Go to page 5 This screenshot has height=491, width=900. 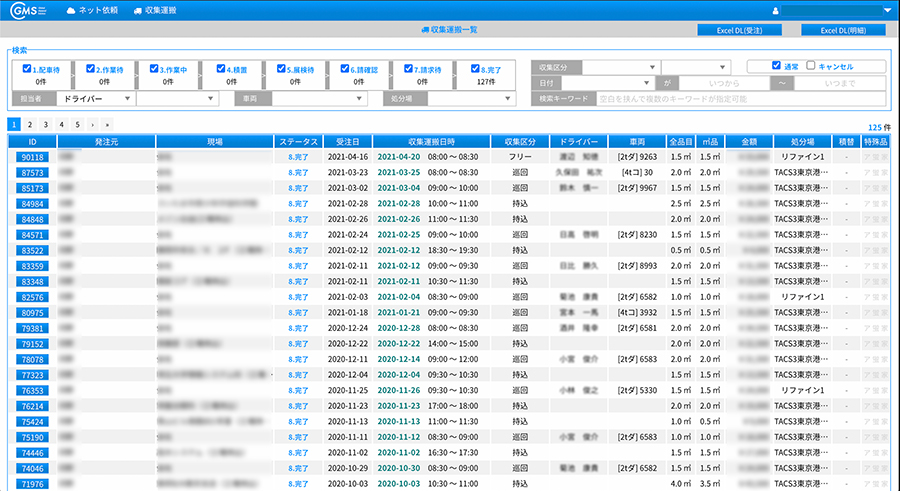tap(77, 124)
